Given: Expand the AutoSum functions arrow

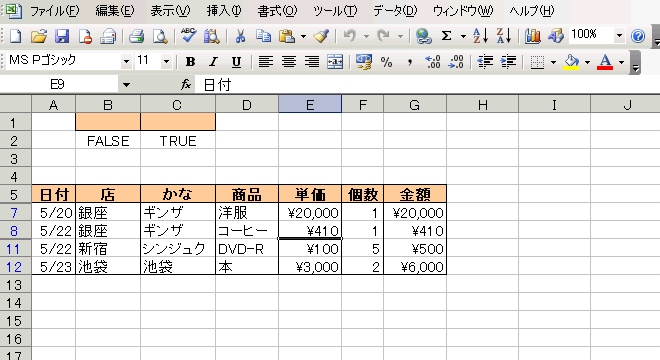Looking at the screenshot, I should coord(463,37).
